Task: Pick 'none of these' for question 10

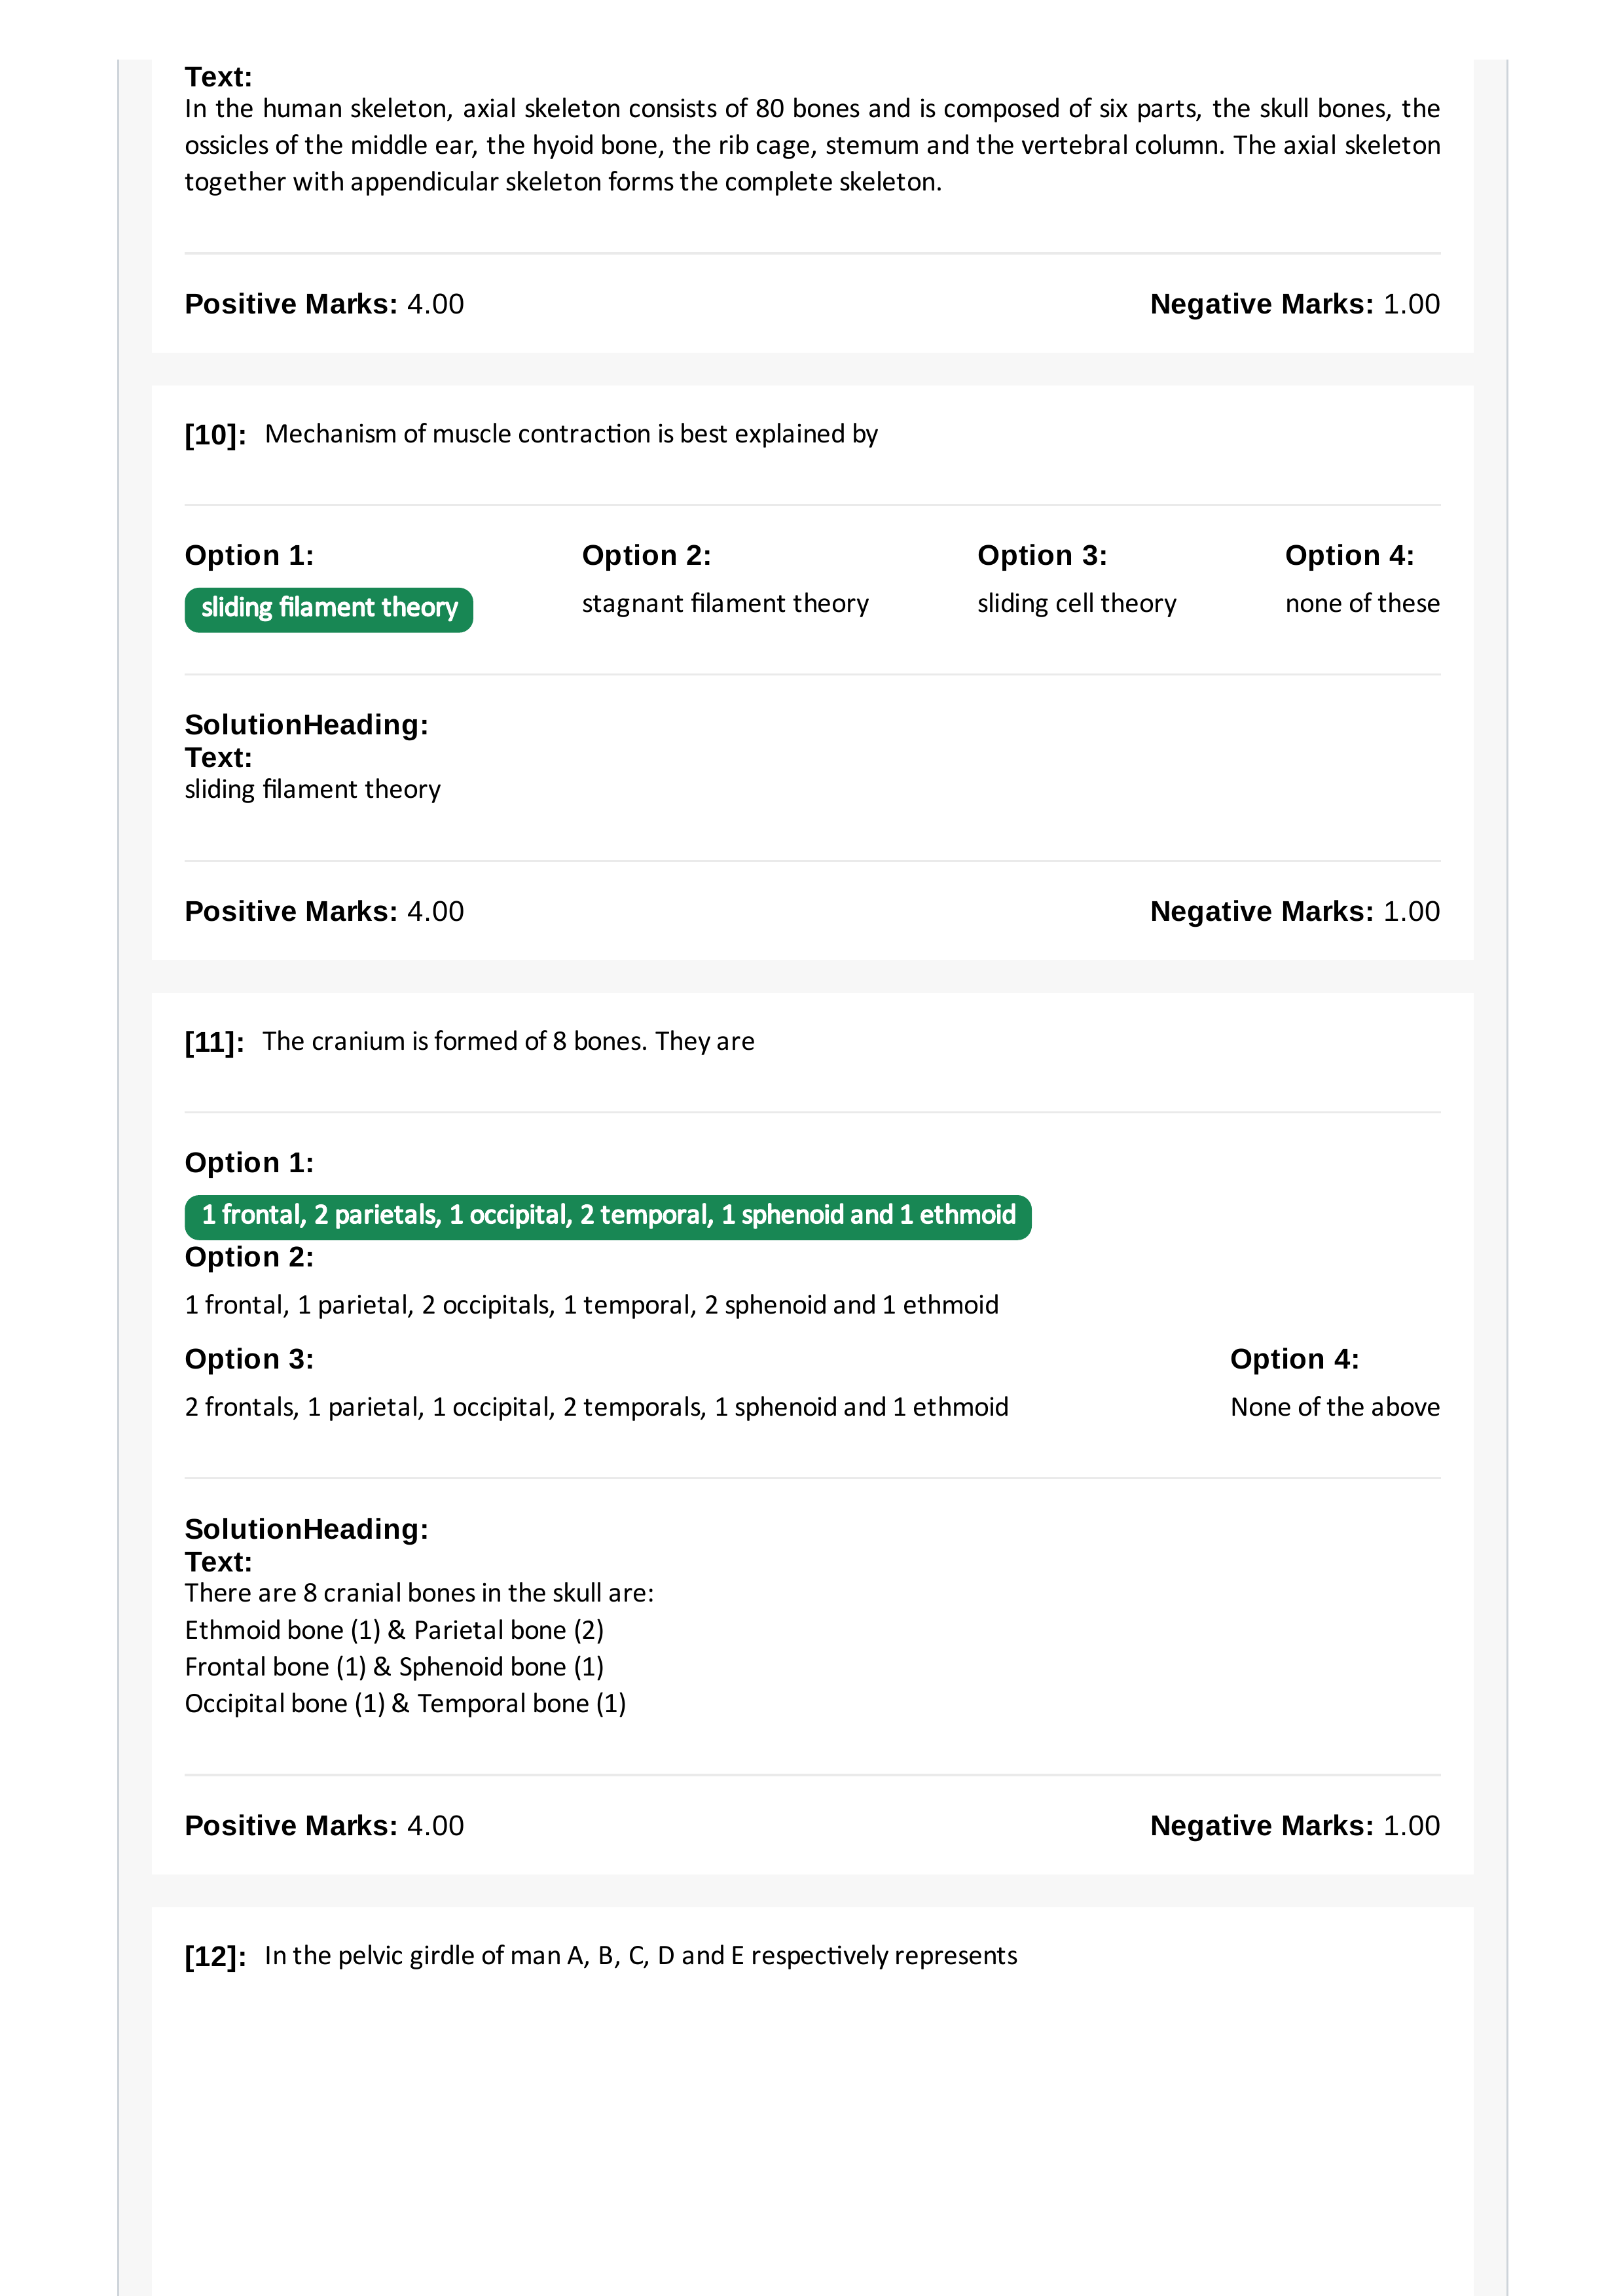Action: coord(1362,604)
